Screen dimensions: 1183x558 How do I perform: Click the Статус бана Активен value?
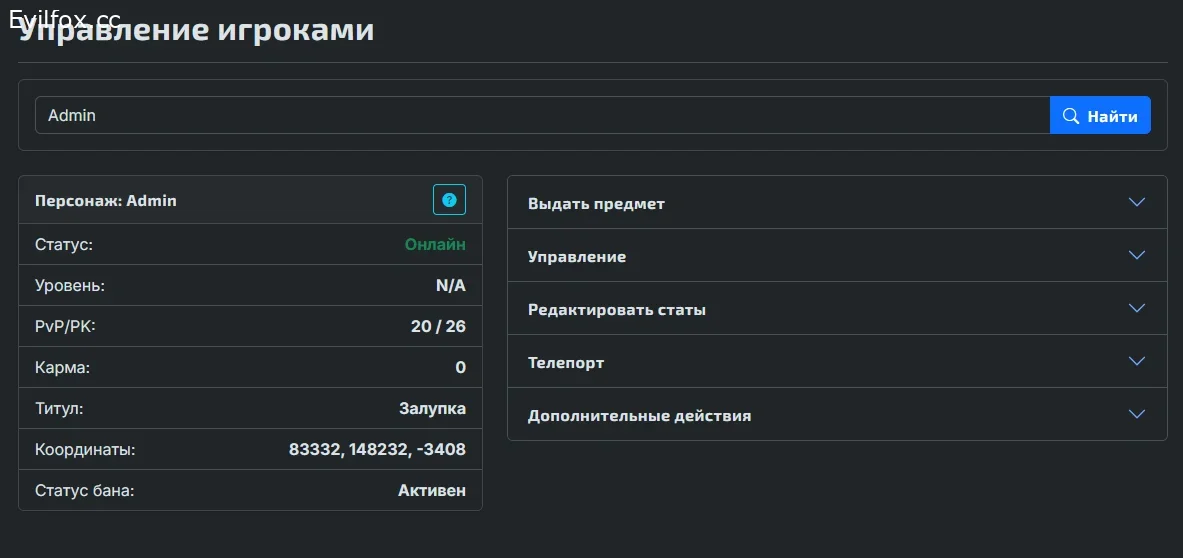(432, 491)
